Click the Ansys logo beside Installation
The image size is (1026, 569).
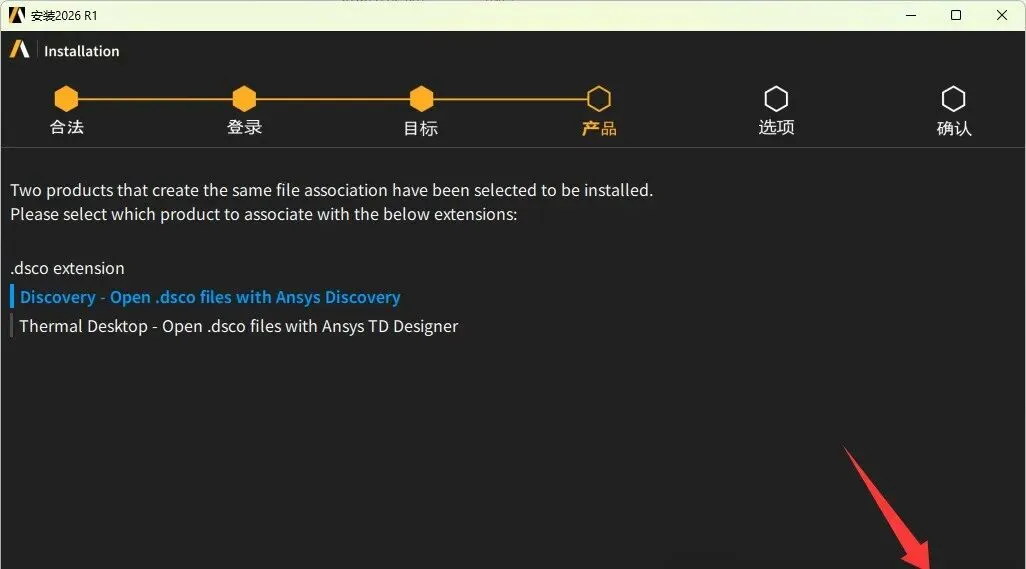tap(20, 50)
